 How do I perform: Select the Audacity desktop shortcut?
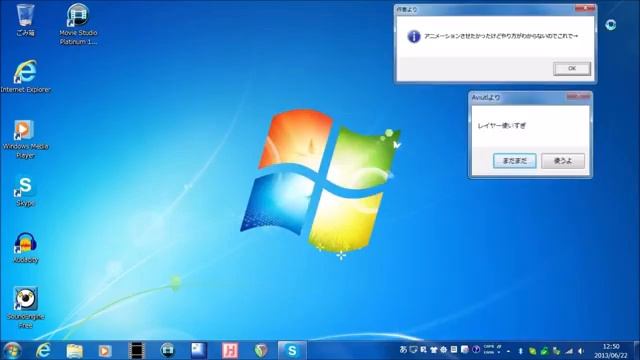(x=25, y=247)
